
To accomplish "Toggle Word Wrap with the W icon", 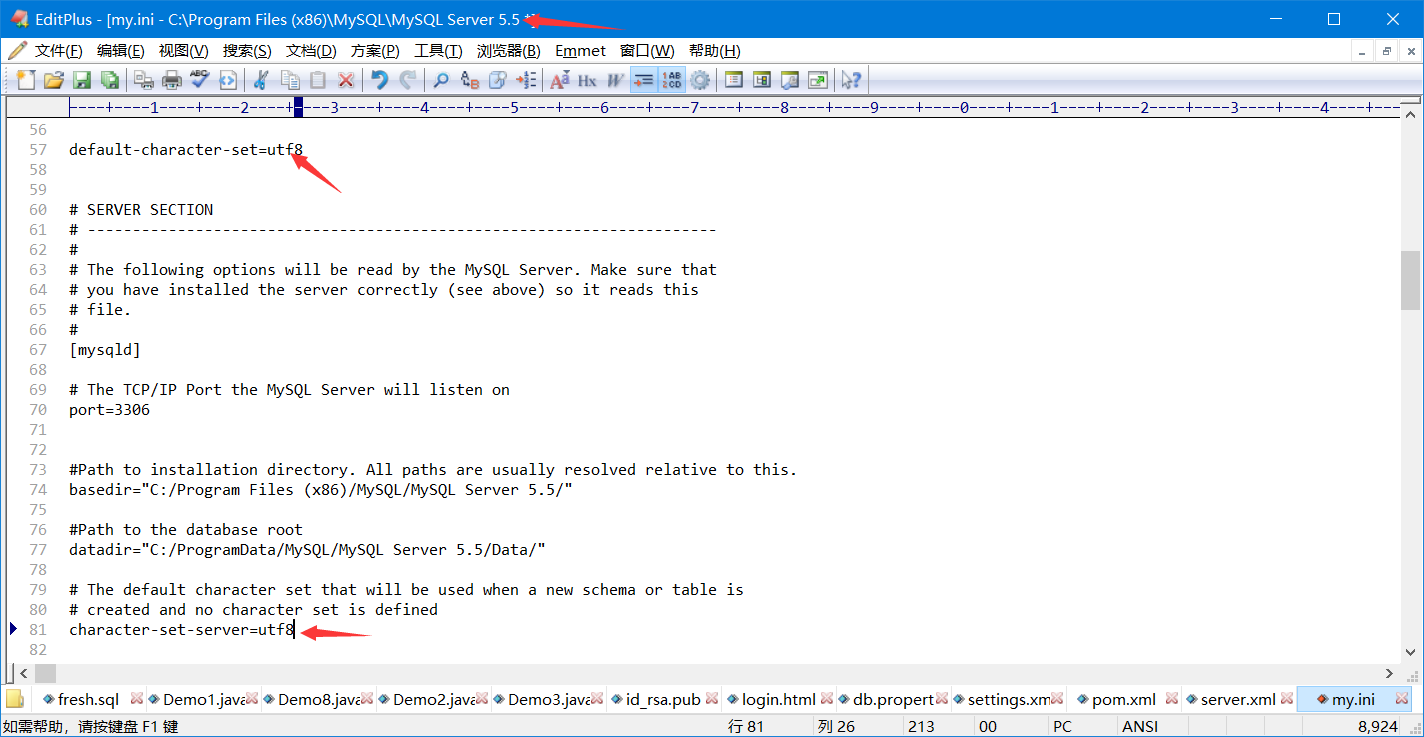I will pyautogui.click(x=615, y=80).
